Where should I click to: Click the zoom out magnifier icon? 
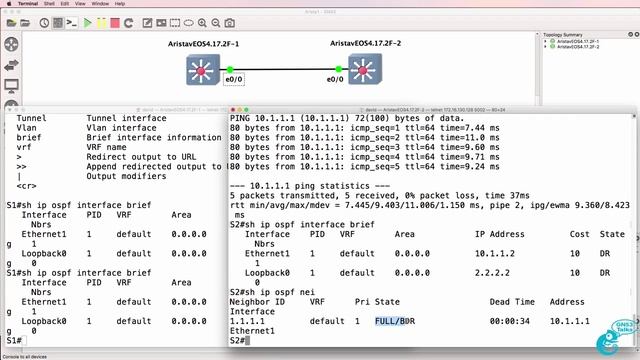pyautogui.click(x=216, y=23)
